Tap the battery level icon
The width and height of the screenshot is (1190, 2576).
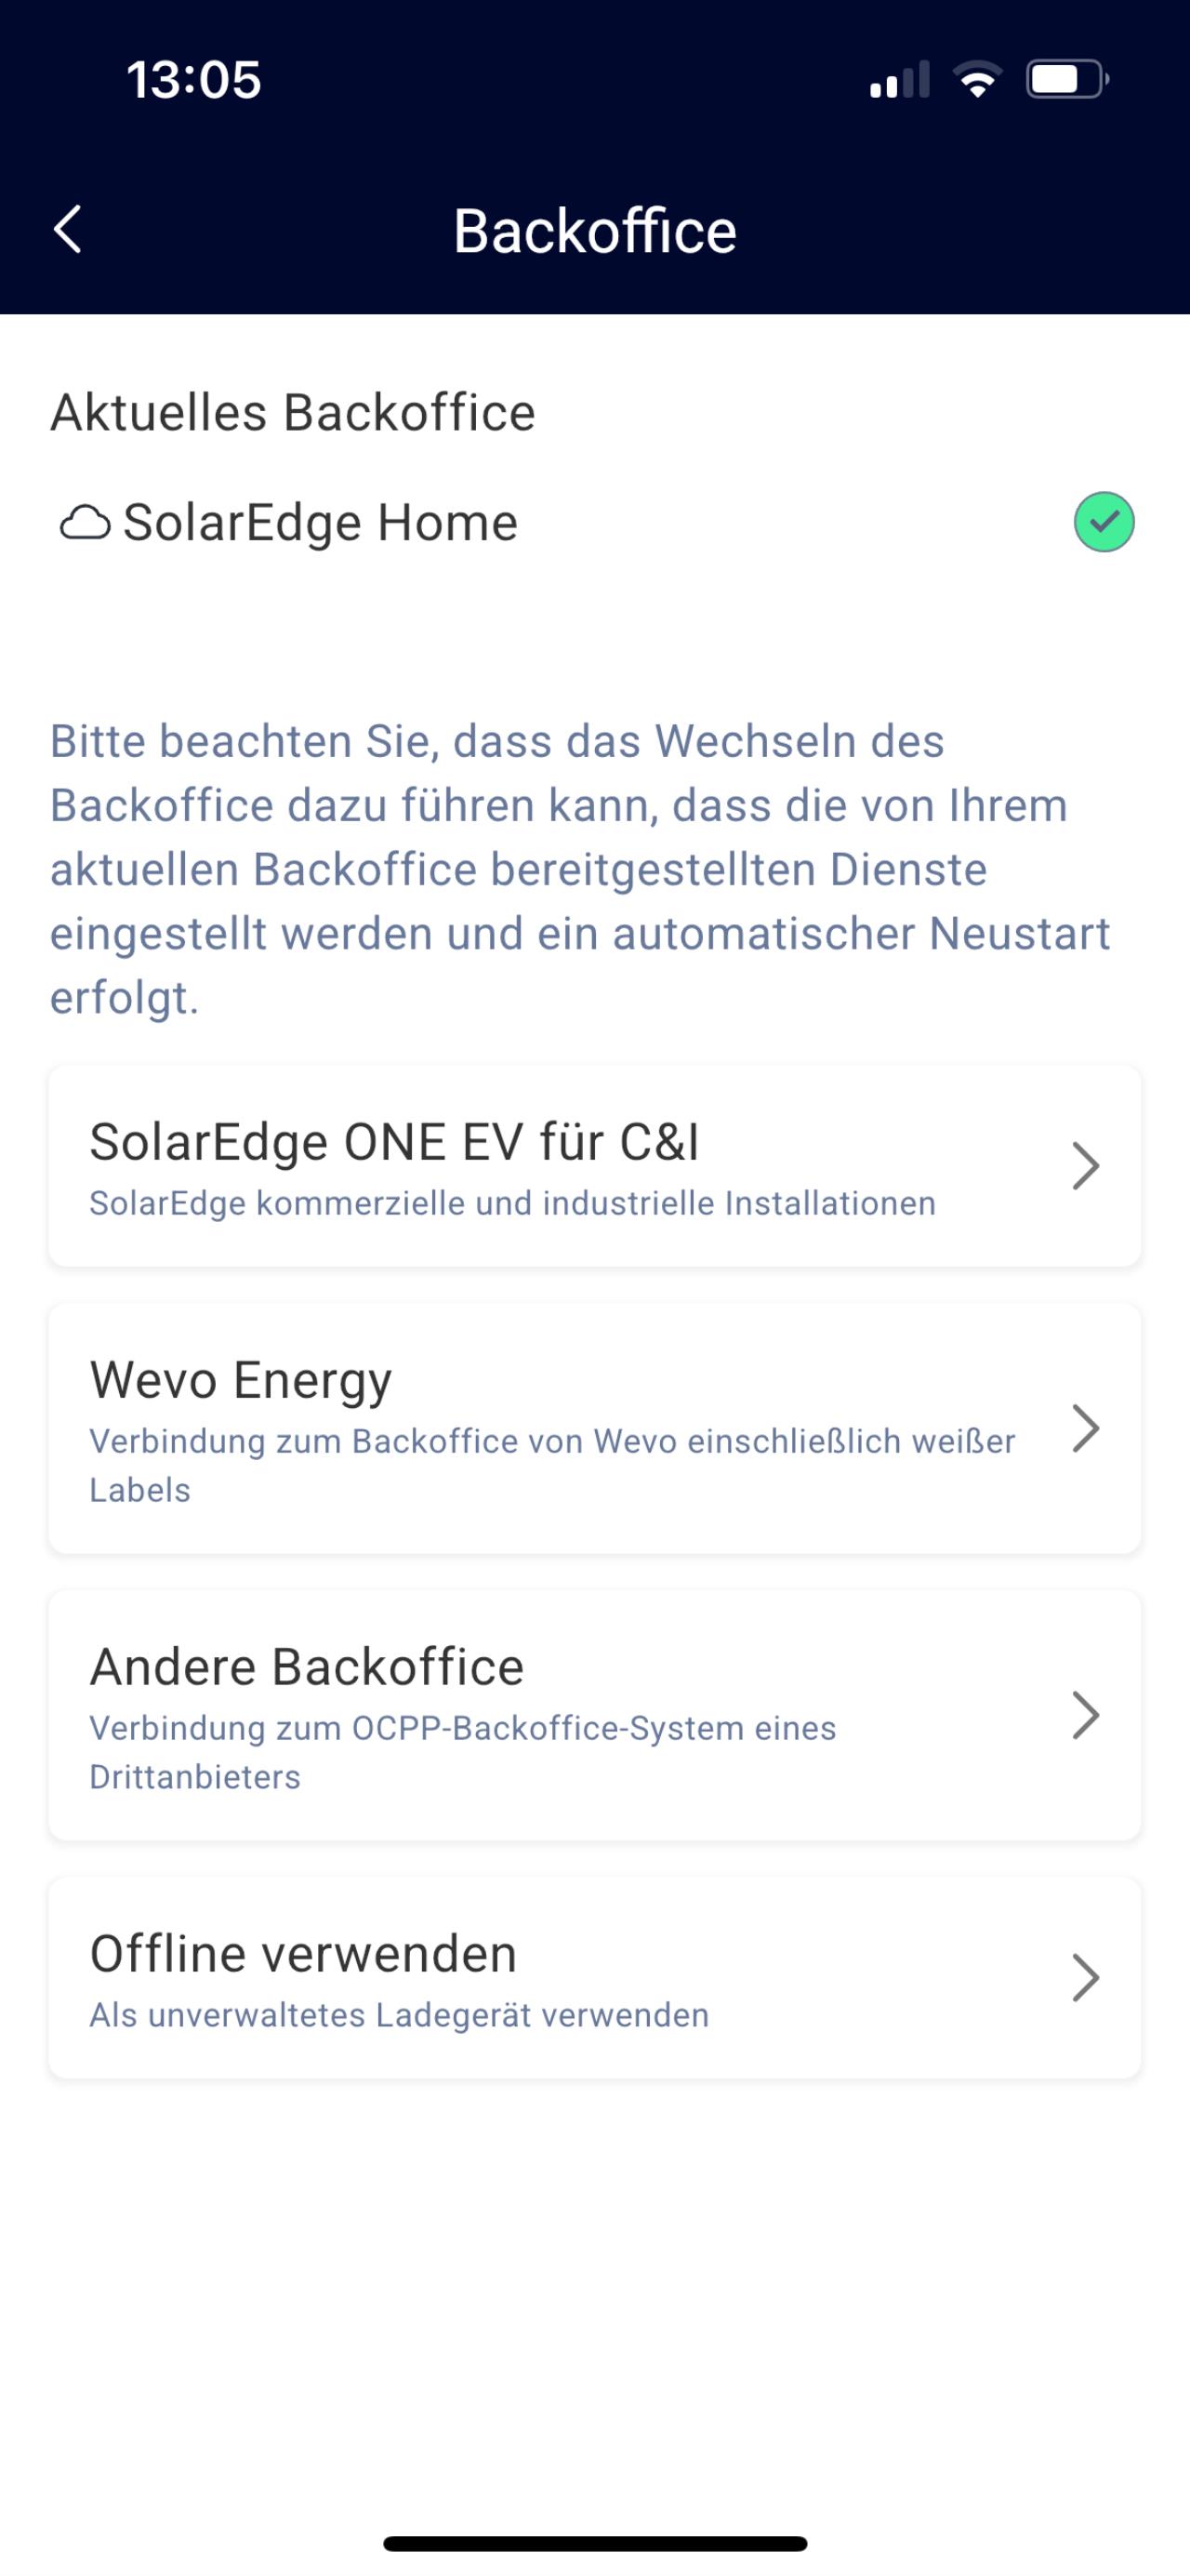click(x=1066, y=80)
